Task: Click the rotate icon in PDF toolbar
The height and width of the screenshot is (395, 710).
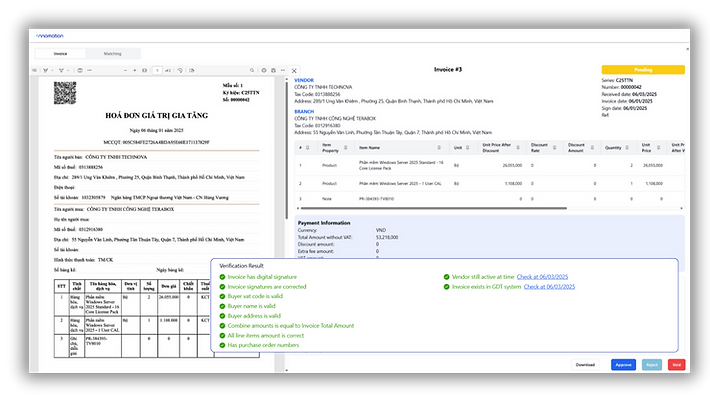Action: [x=180, y=70]
